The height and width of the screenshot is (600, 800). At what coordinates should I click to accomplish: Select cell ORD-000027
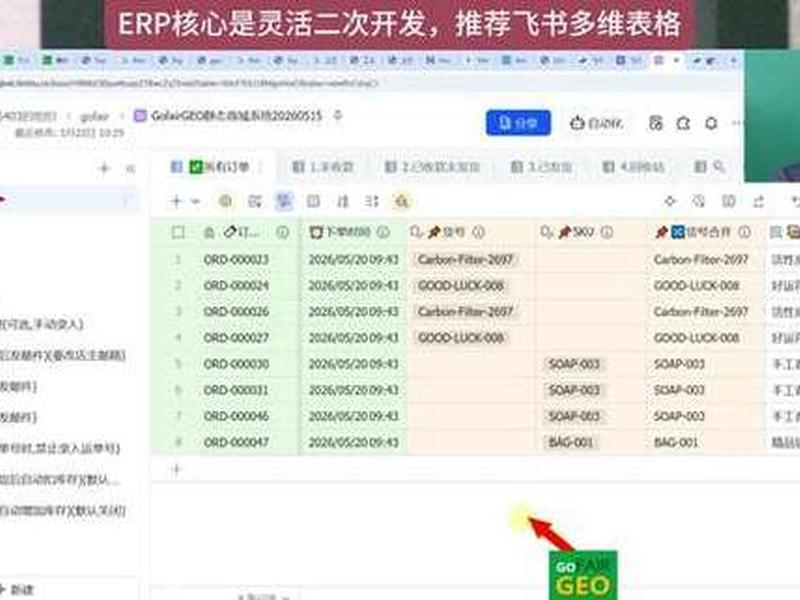coord(236,338)
